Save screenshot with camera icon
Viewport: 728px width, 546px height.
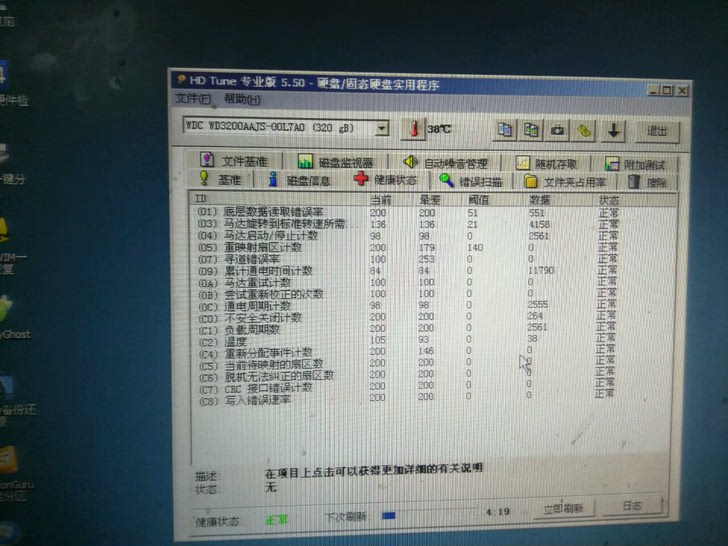point(557,131)
